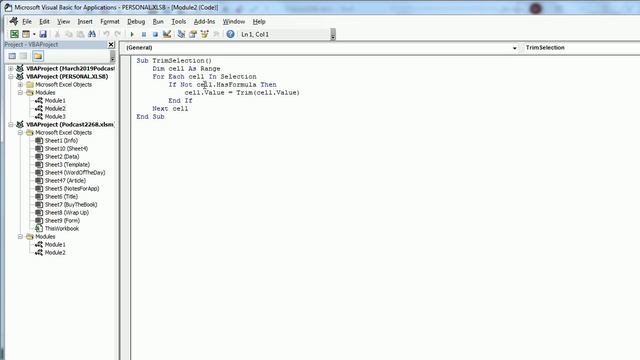Click the View Microsoft Excel toolbar icon
This screenshot has width=640, height=360.
click(x=14, y=34)
